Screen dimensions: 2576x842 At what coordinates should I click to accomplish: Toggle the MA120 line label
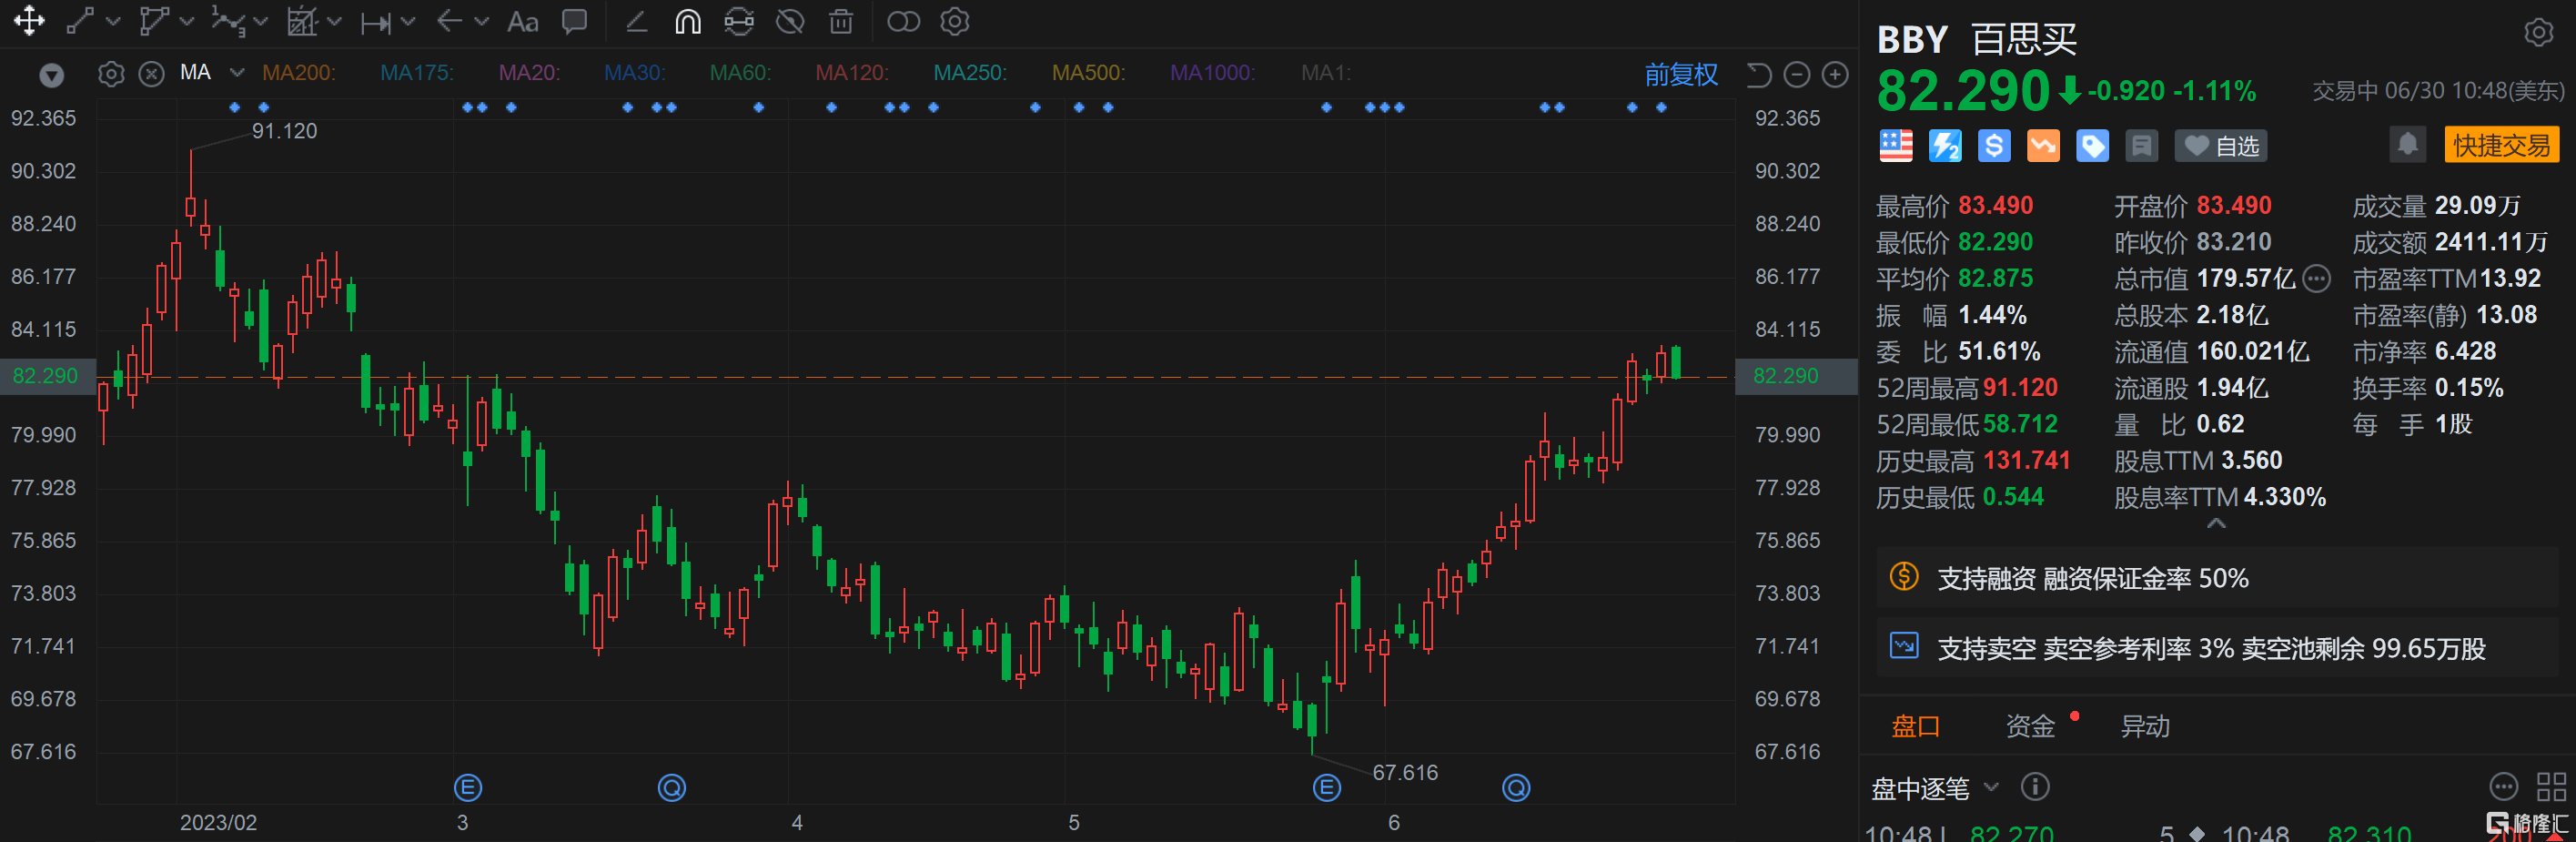851,73
